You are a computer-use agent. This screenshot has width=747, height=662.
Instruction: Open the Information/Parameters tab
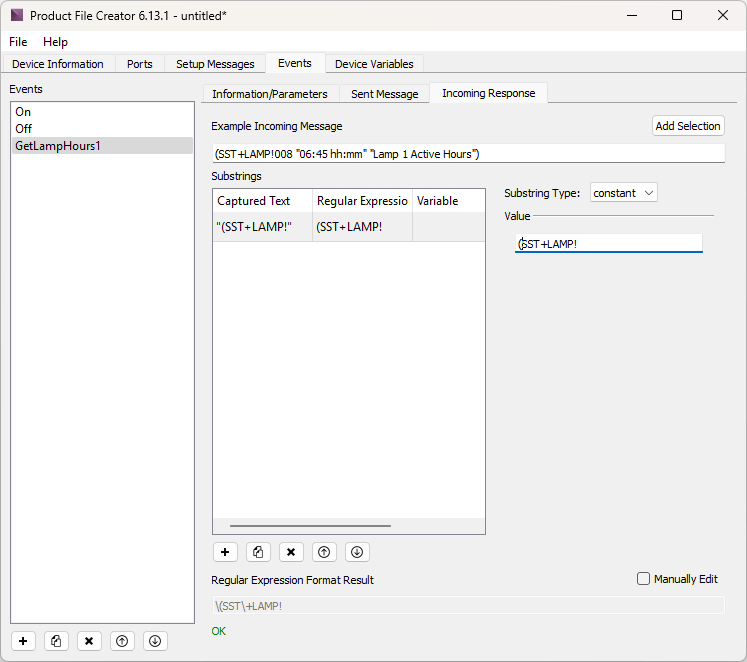269,94
